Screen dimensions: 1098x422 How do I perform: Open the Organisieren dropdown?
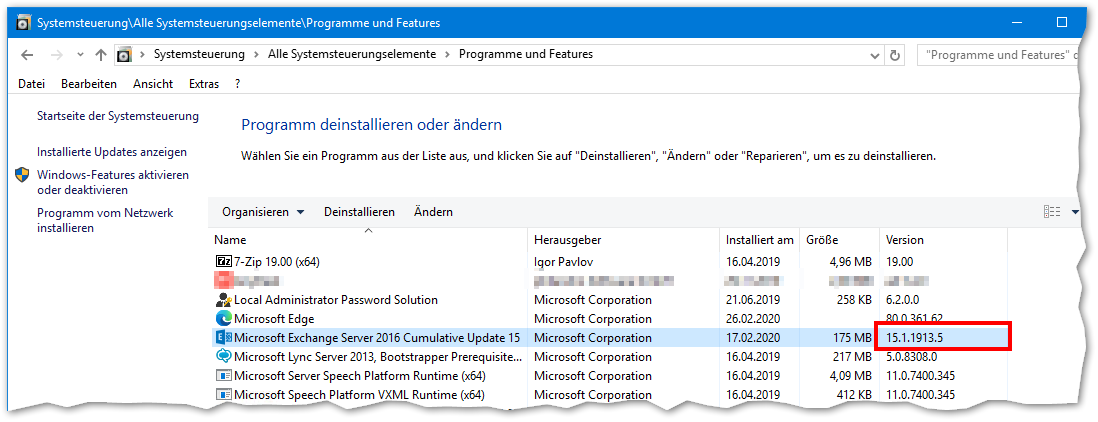[262, 212]
